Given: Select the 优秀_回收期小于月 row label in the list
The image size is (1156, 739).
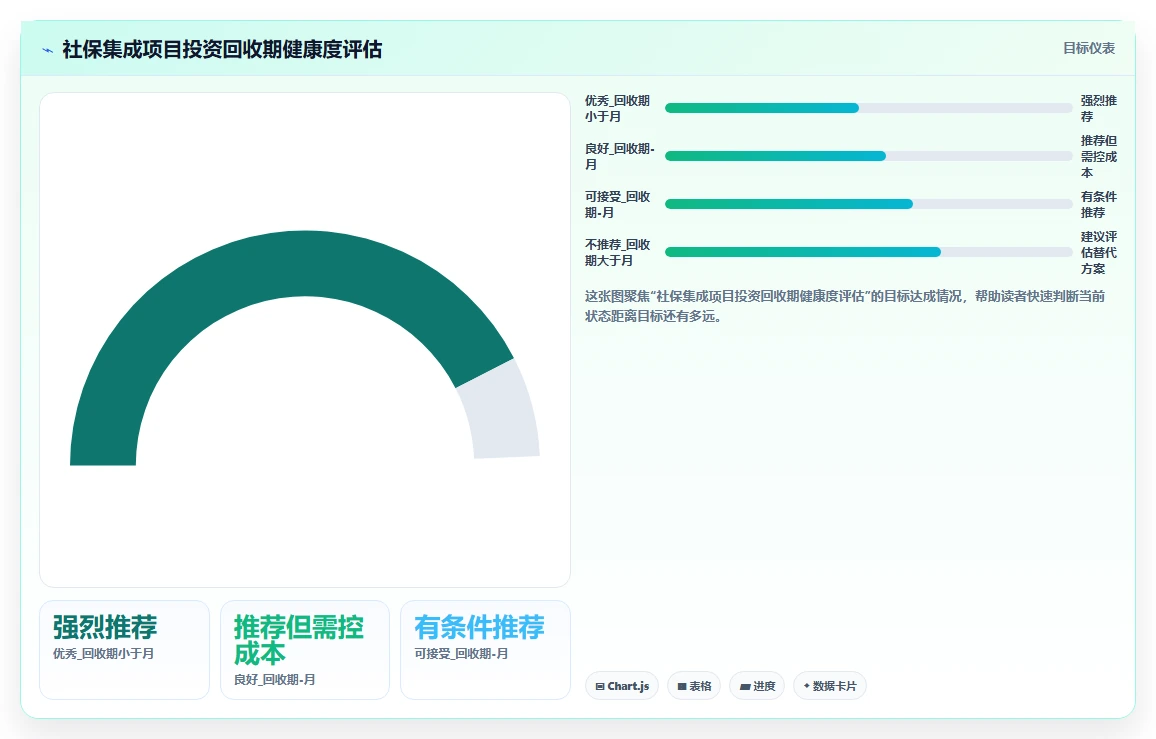Looking at the screenshot, I should pyautogui.click(x=618, y=108).
